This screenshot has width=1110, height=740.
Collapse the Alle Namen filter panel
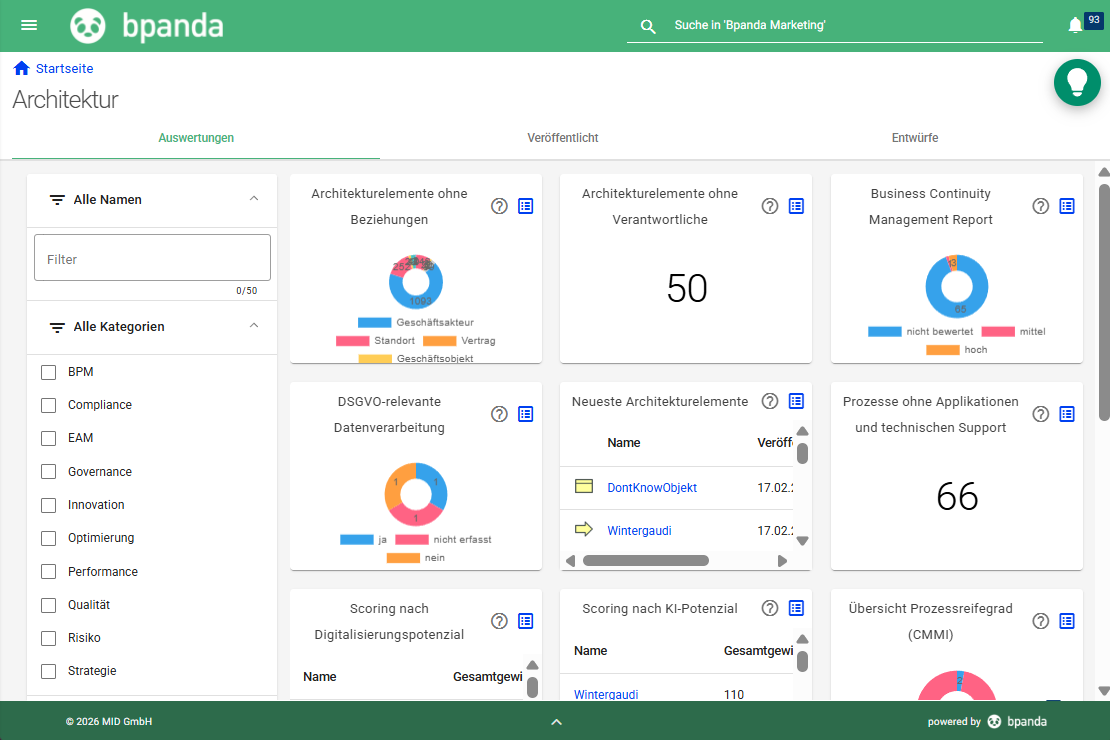pyautogui.click(x=255, y=199)
